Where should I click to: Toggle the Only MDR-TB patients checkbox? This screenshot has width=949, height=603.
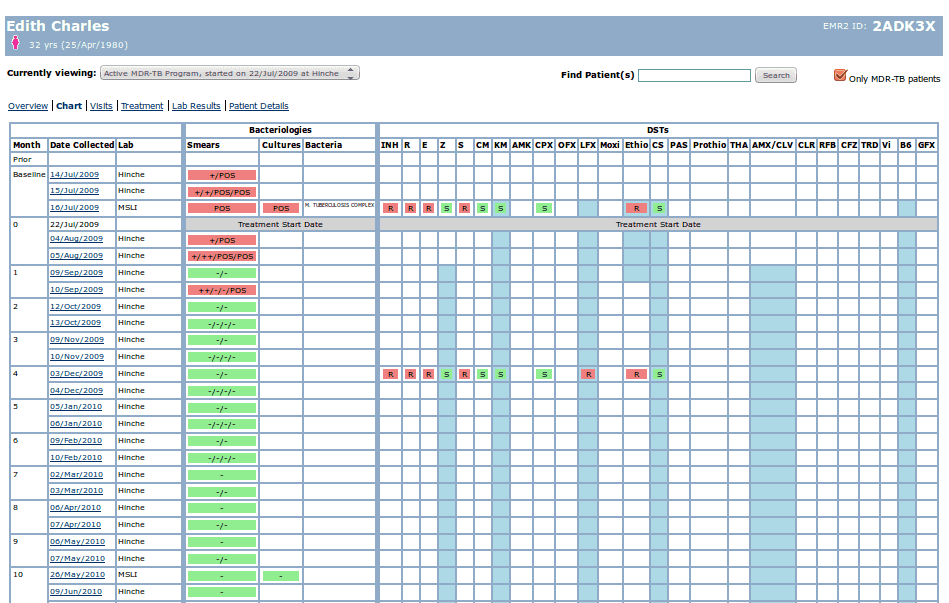point(840,76)
